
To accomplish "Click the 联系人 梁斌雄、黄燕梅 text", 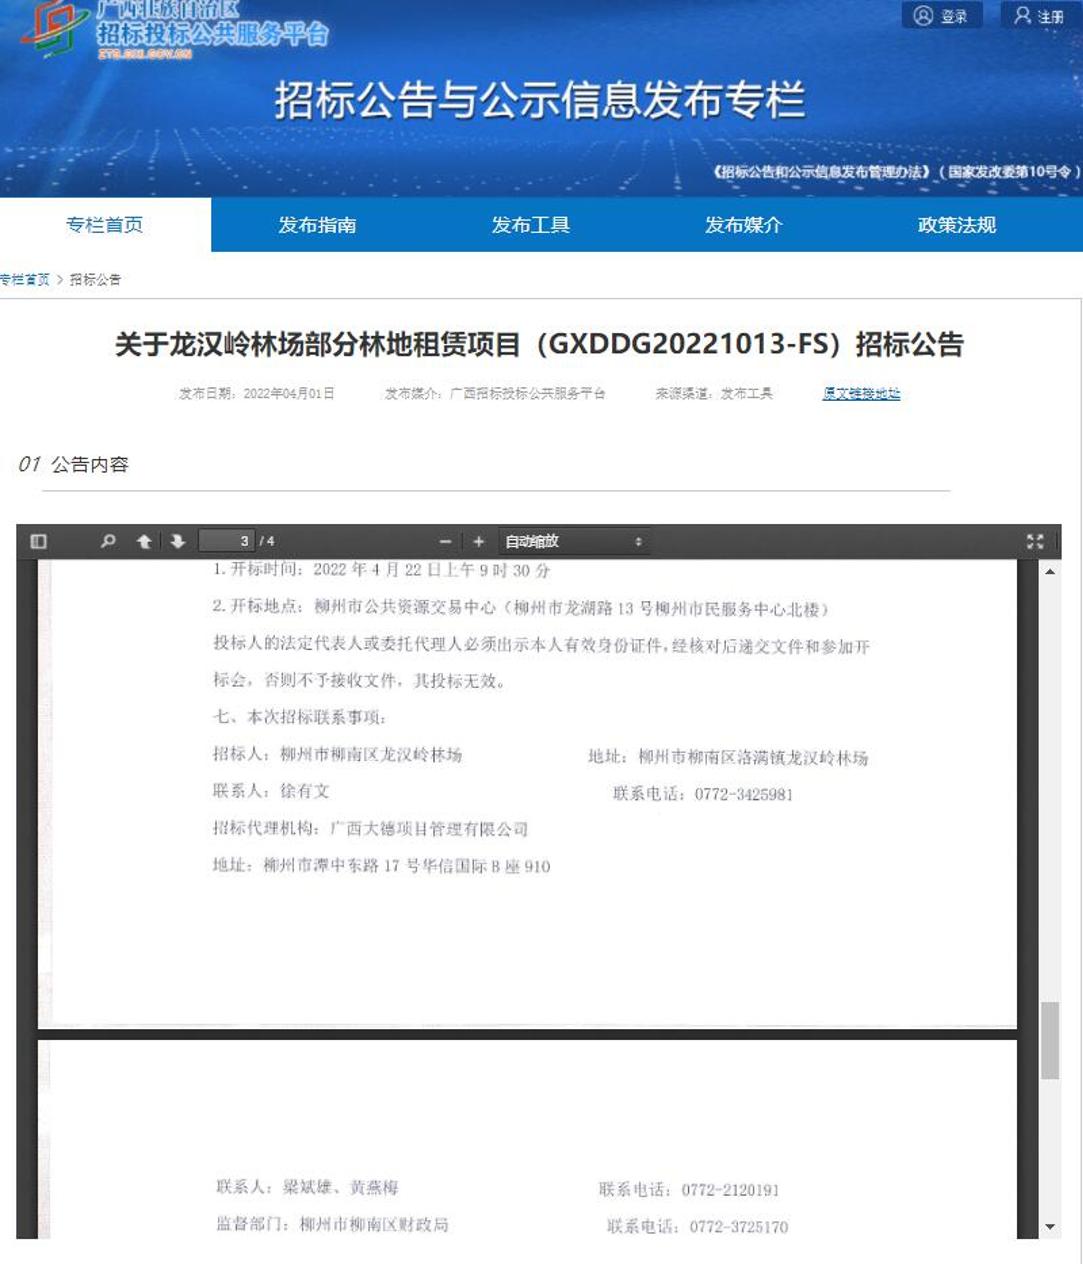I will point(308,1187).
